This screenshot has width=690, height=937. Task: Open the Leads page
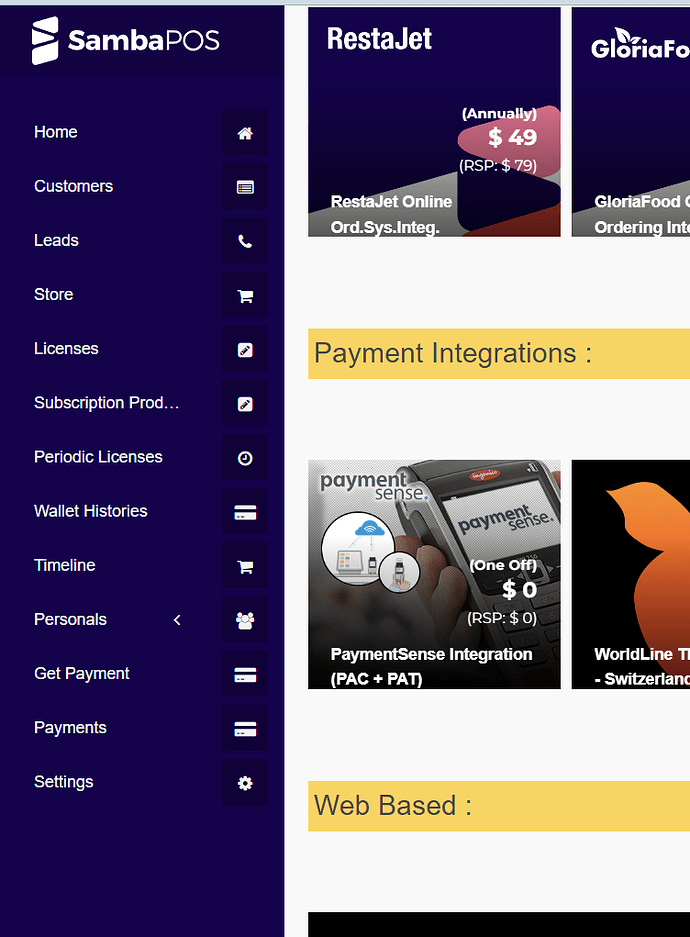click(56, 240)
